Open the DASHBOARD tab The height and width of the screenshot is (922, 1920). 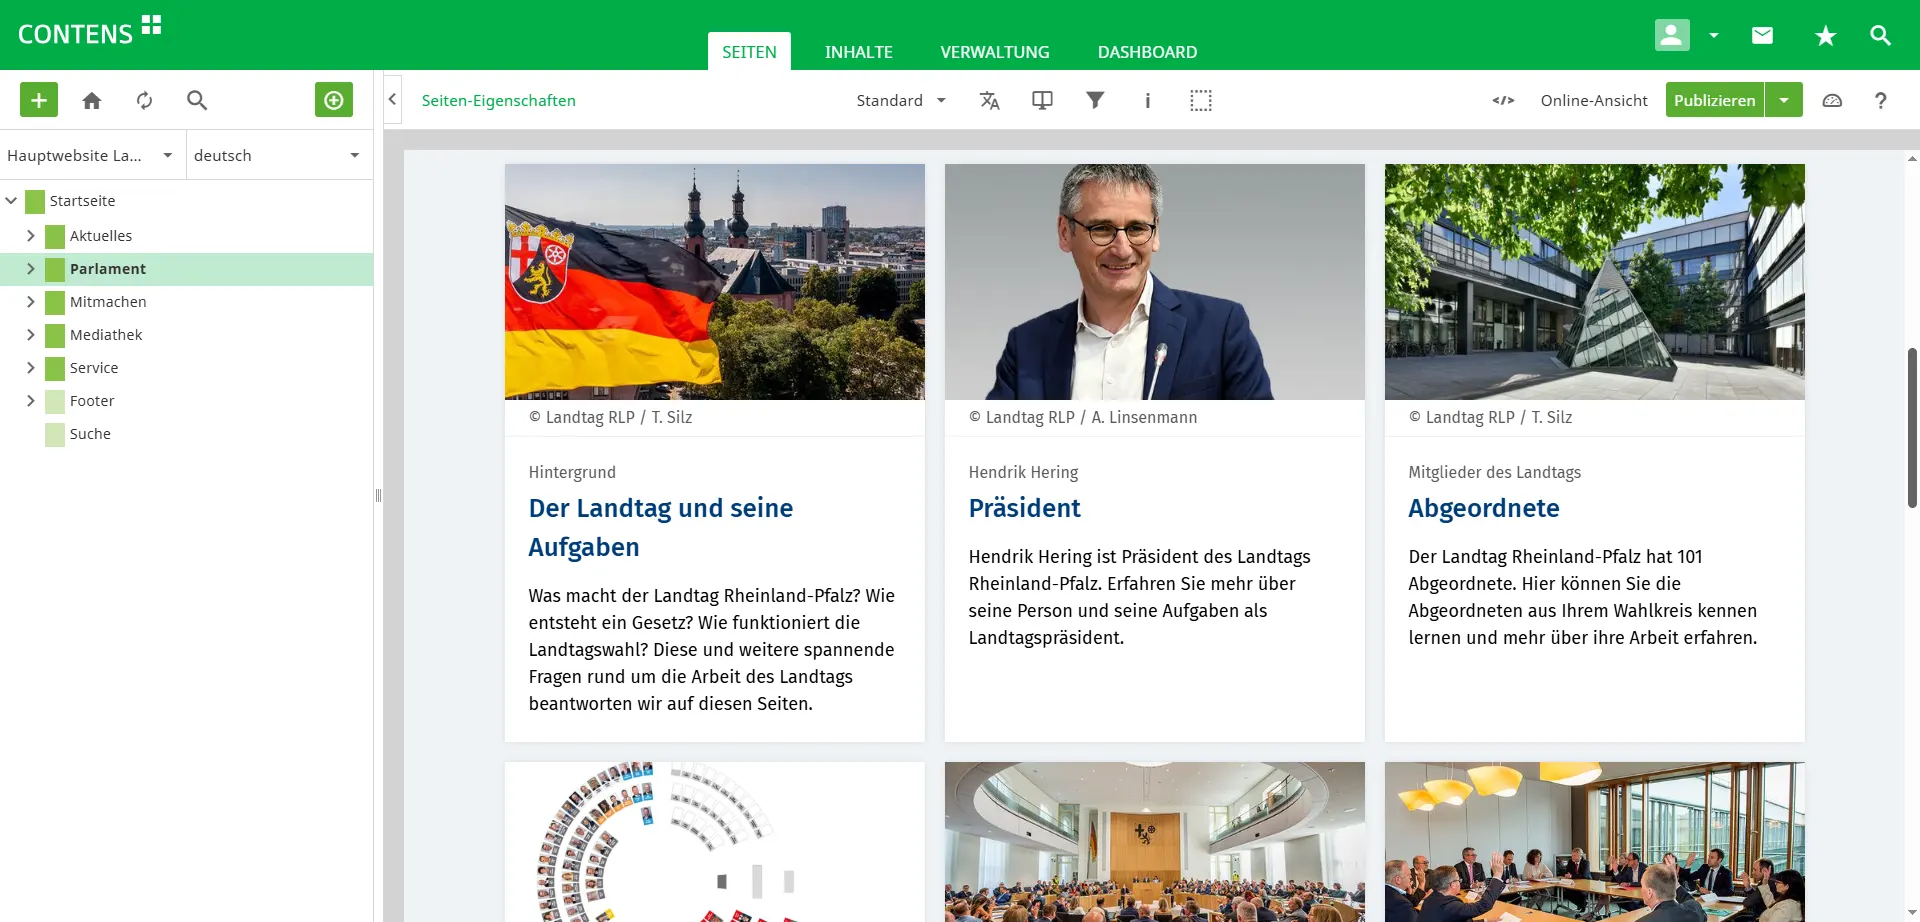pos(1147,52)
